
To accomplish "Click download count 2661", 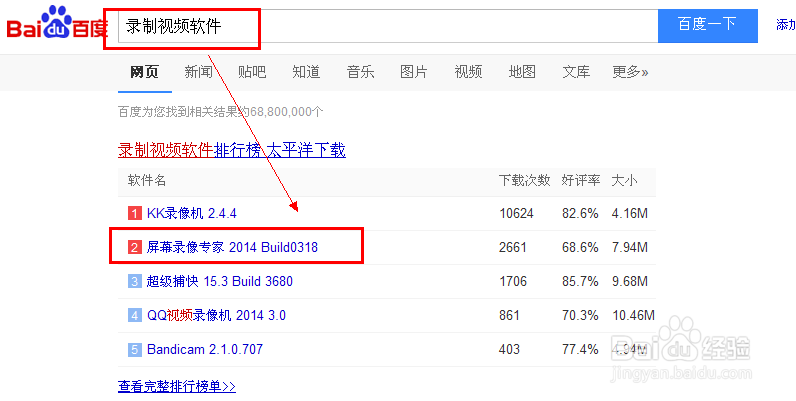I will (513, 247).
